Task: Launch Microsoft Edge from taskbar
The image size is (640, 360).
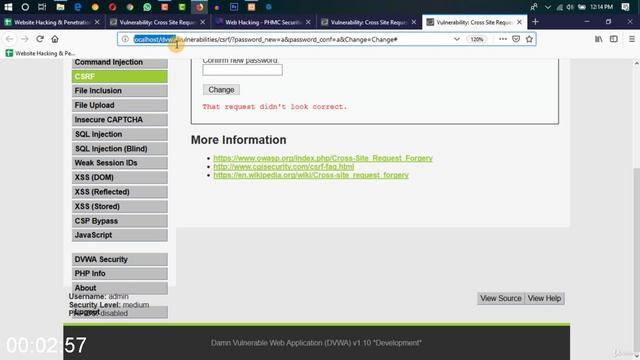Action: 78,7
